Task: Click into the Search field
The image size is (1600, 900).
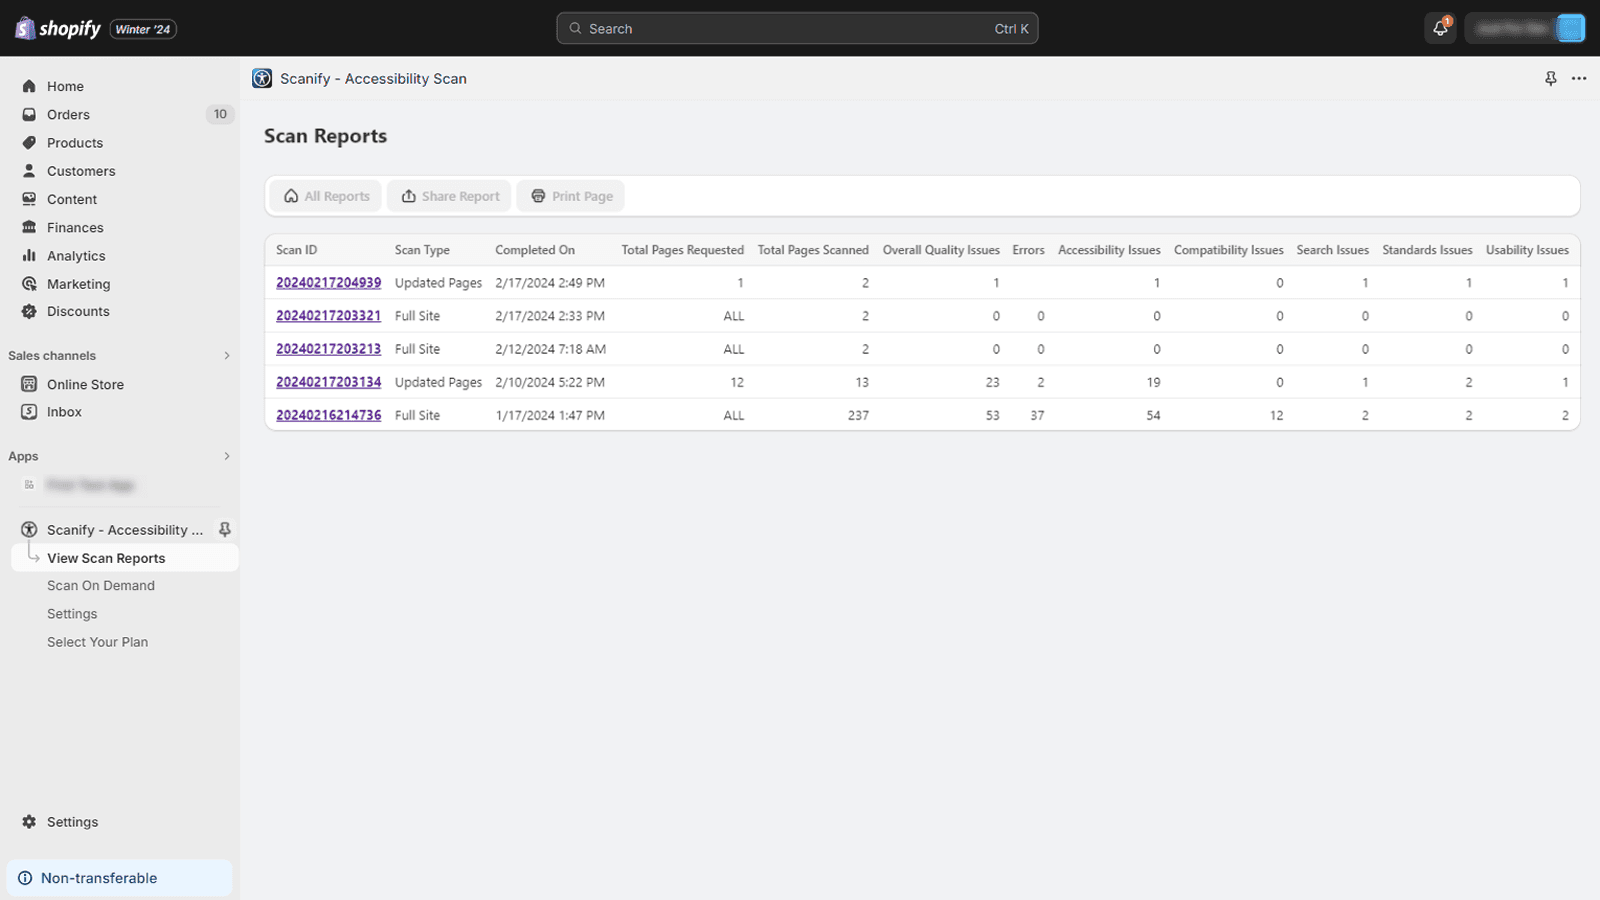Action: 796,28
